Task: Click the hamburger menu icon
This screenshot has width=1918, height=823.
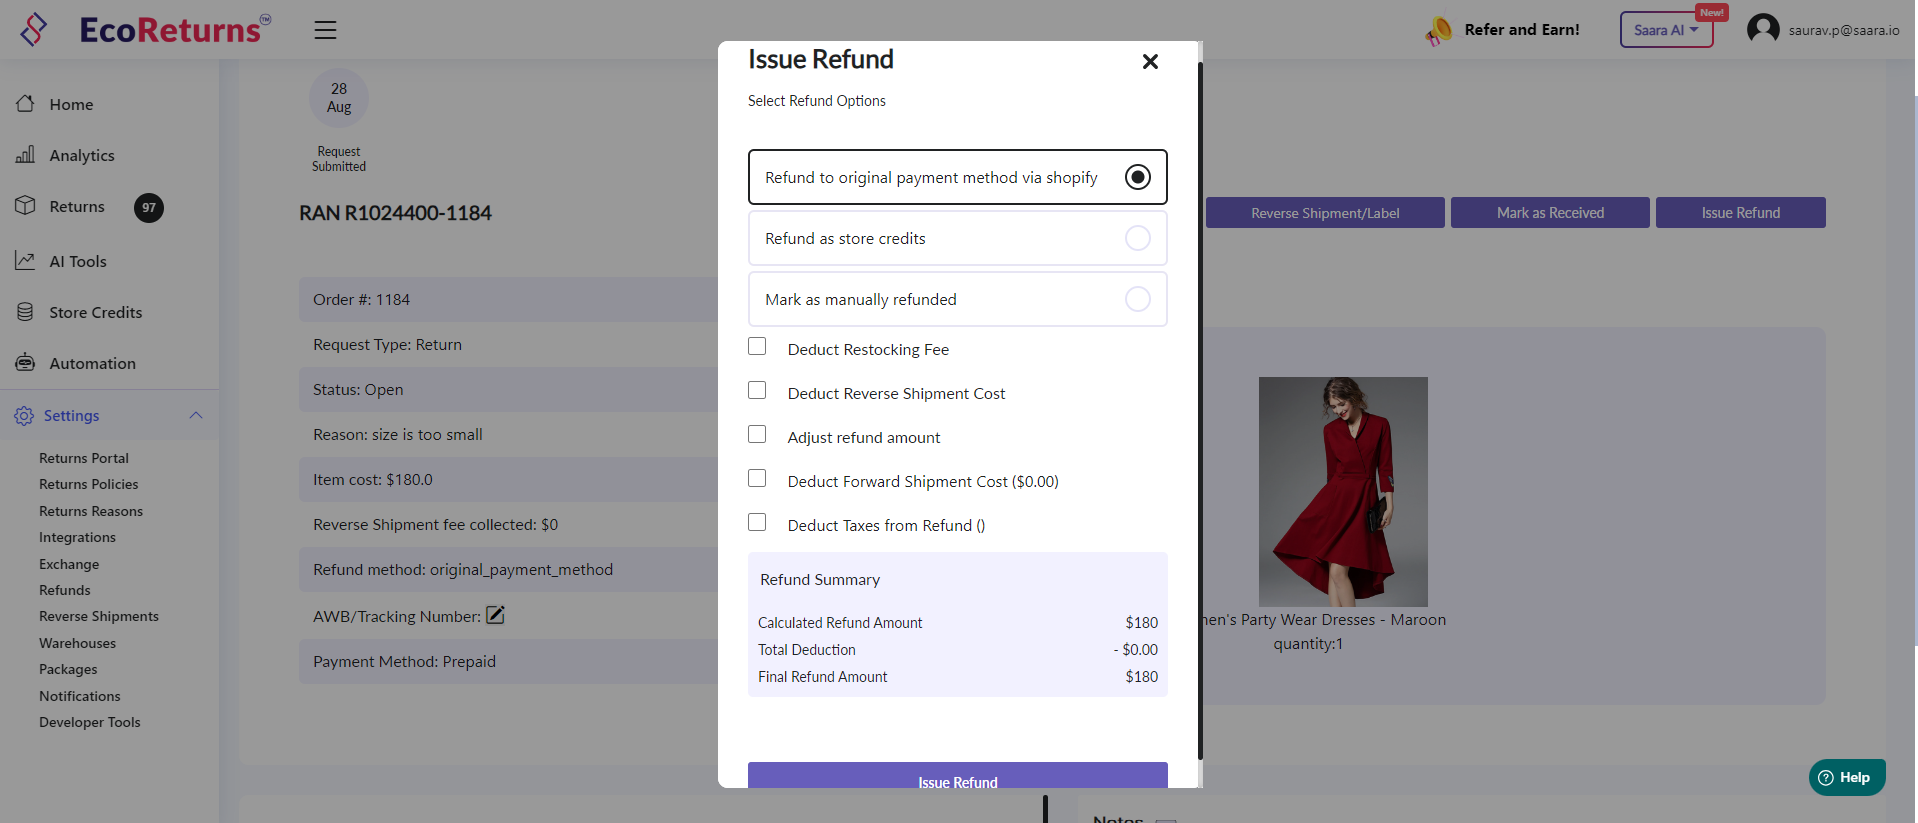Action: point(325,30)
